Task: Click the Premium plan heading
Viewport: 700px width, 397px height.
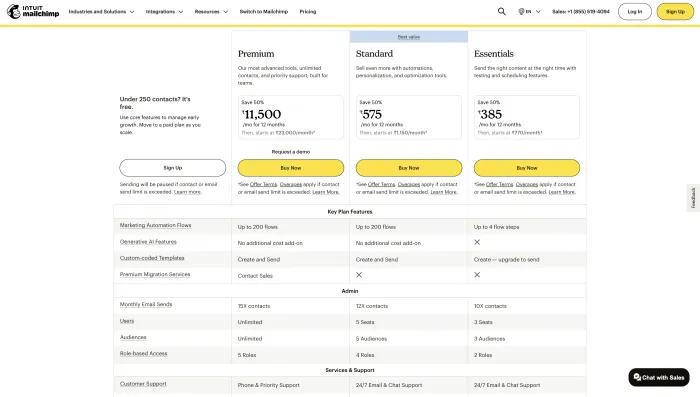Action: point(256,54)
